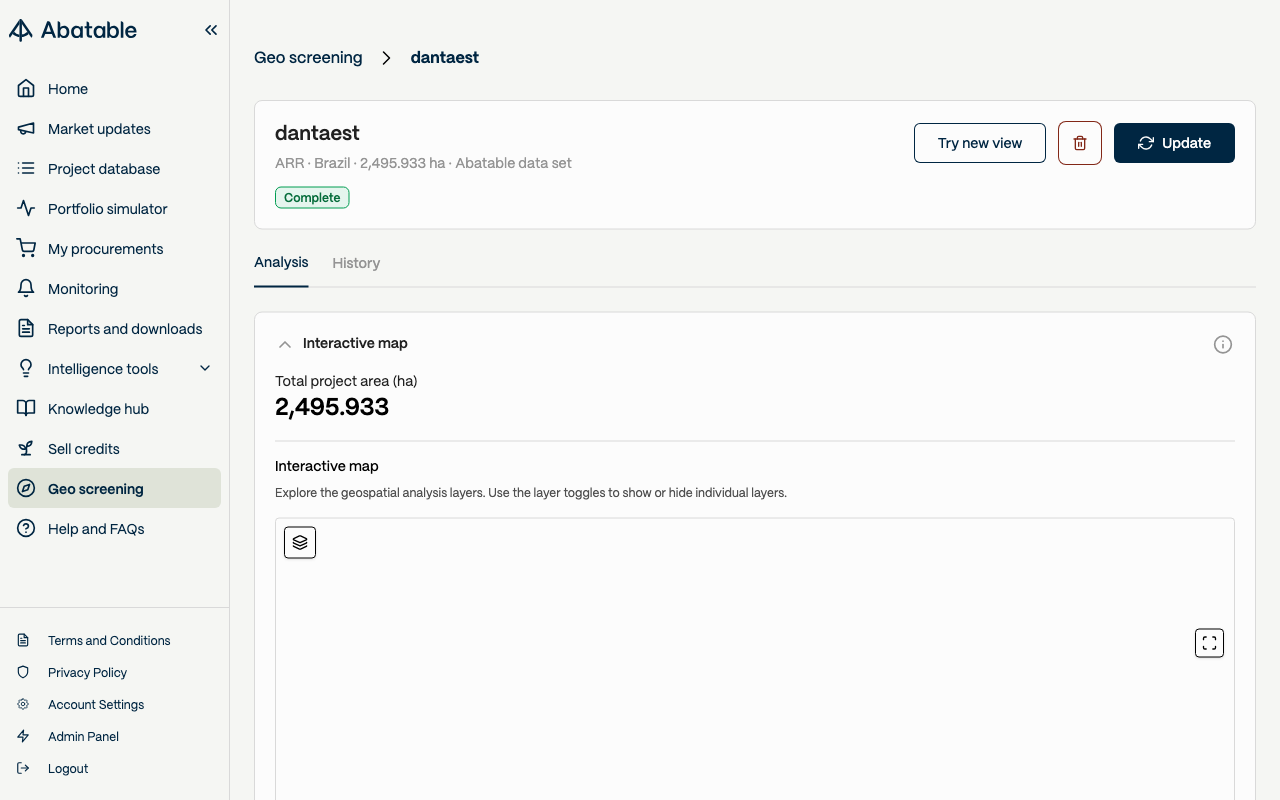Open the Knowledge hub page
Viewport: 1280px width, 800px height.
click(114, 409)
